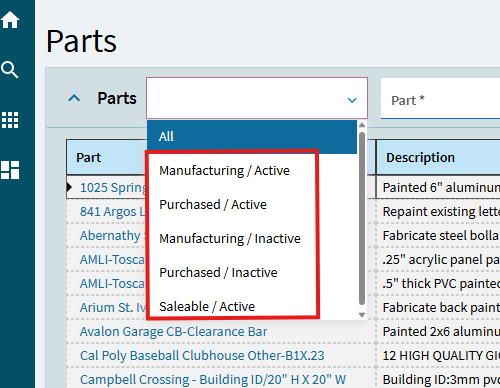This screenshot has width=500, height=388.
Task: Select 'Painted 2x6 aluminu' description cell
Action: tap(438, 332)
